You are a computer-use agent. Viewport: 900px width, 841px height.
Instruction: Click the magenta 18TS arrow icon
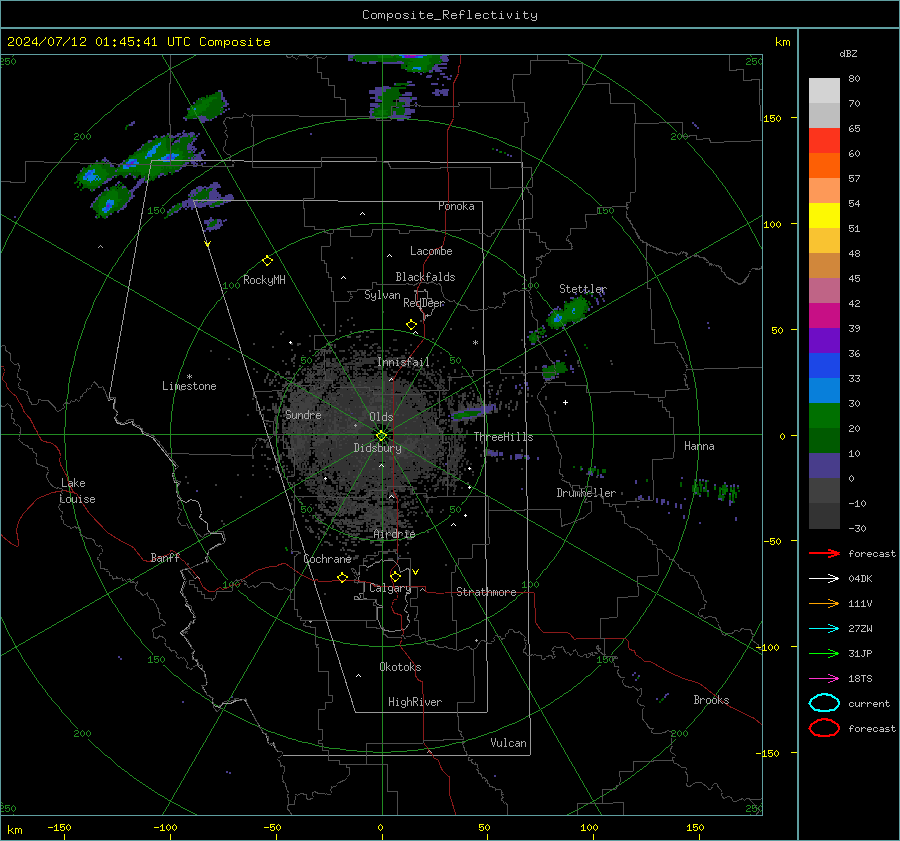(x=824, y=679)
